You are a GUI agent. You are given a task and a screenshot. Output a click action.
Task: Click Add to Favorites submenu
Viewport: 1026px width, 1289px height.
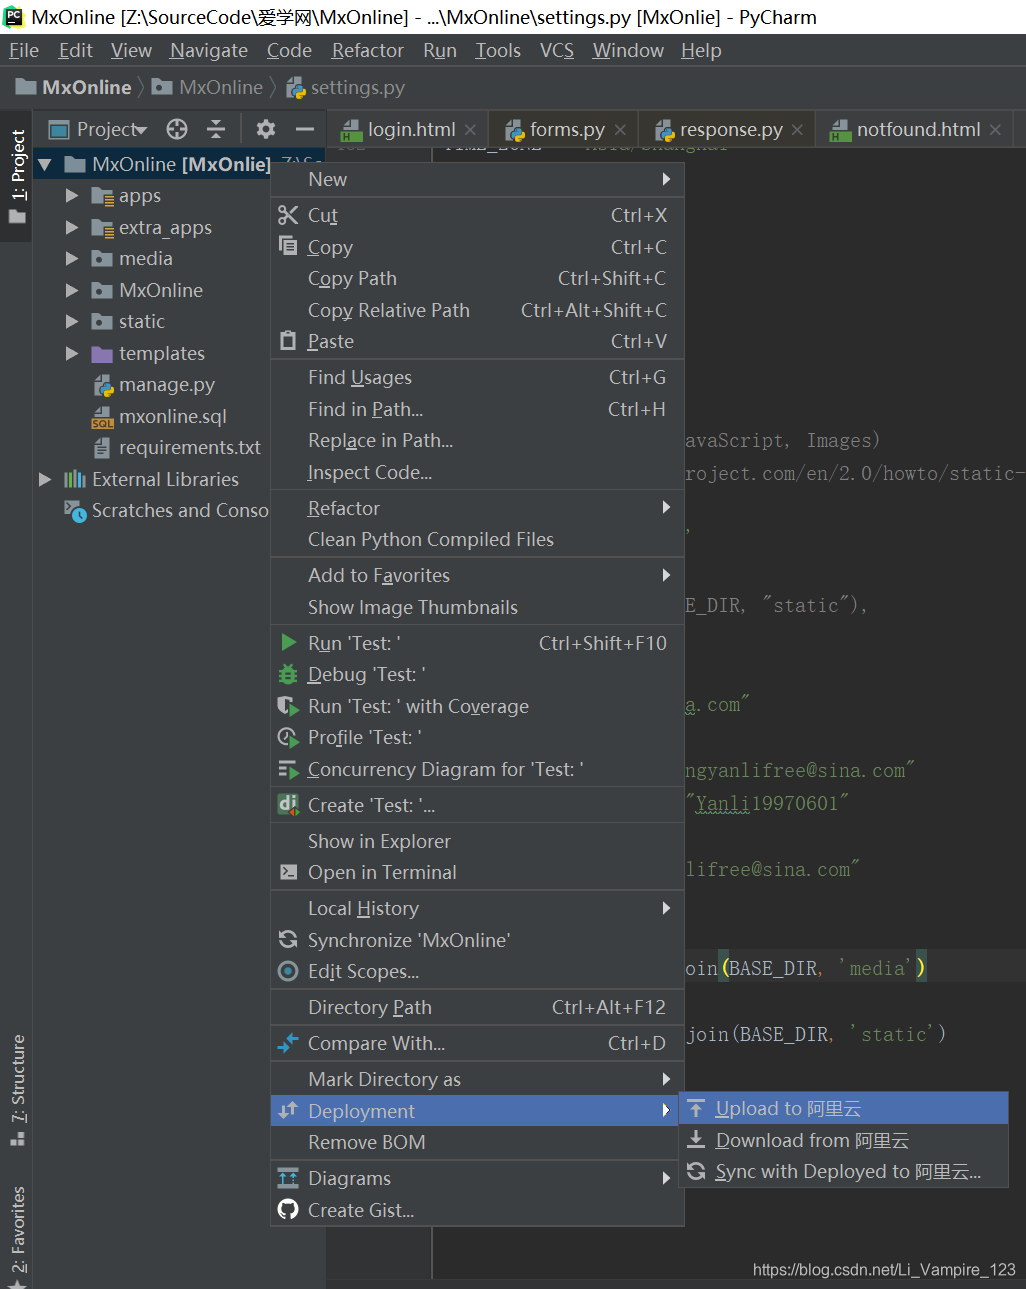[x=477, y=575]
